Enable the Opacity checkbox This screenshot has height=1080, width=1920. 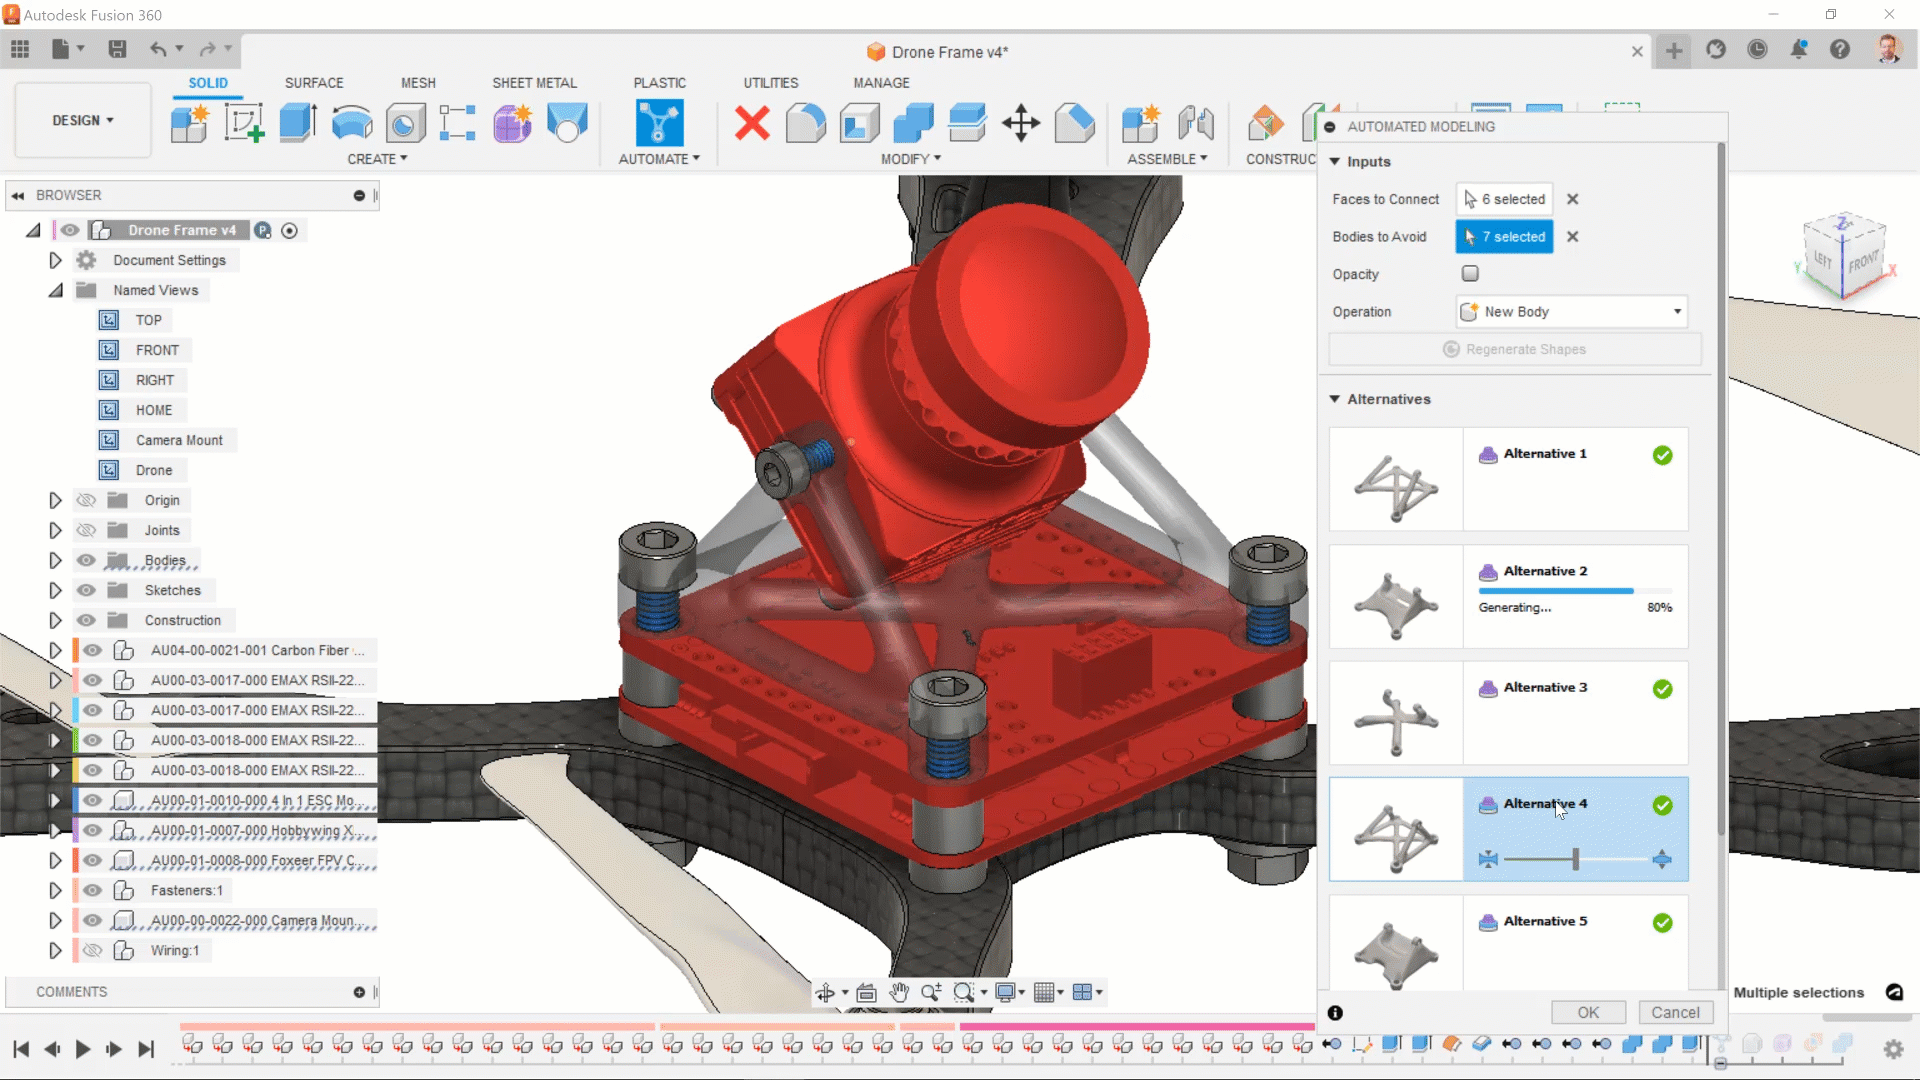[1470, 273]
